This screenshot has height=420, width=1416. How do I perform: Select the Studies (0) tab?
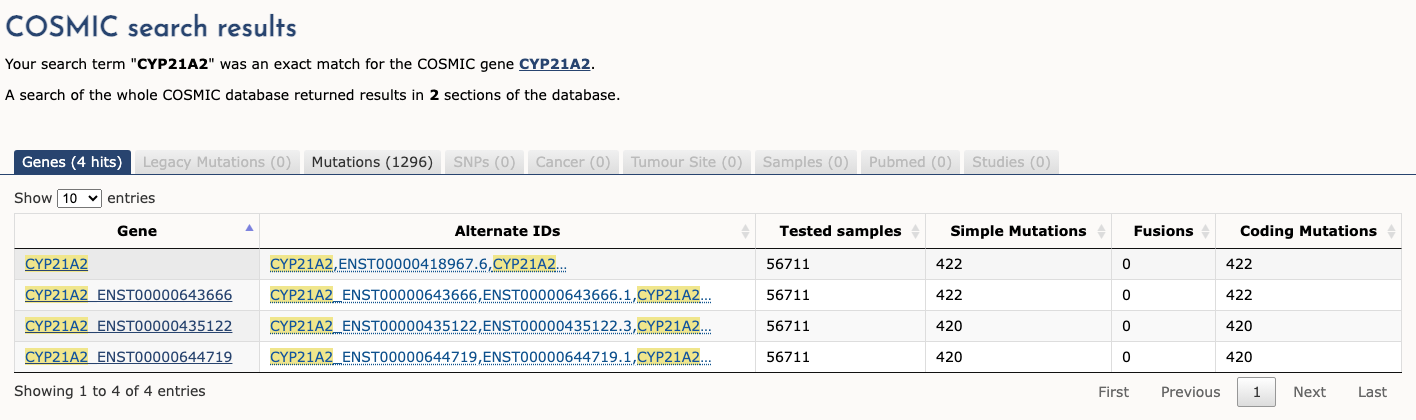point(1012,162)
